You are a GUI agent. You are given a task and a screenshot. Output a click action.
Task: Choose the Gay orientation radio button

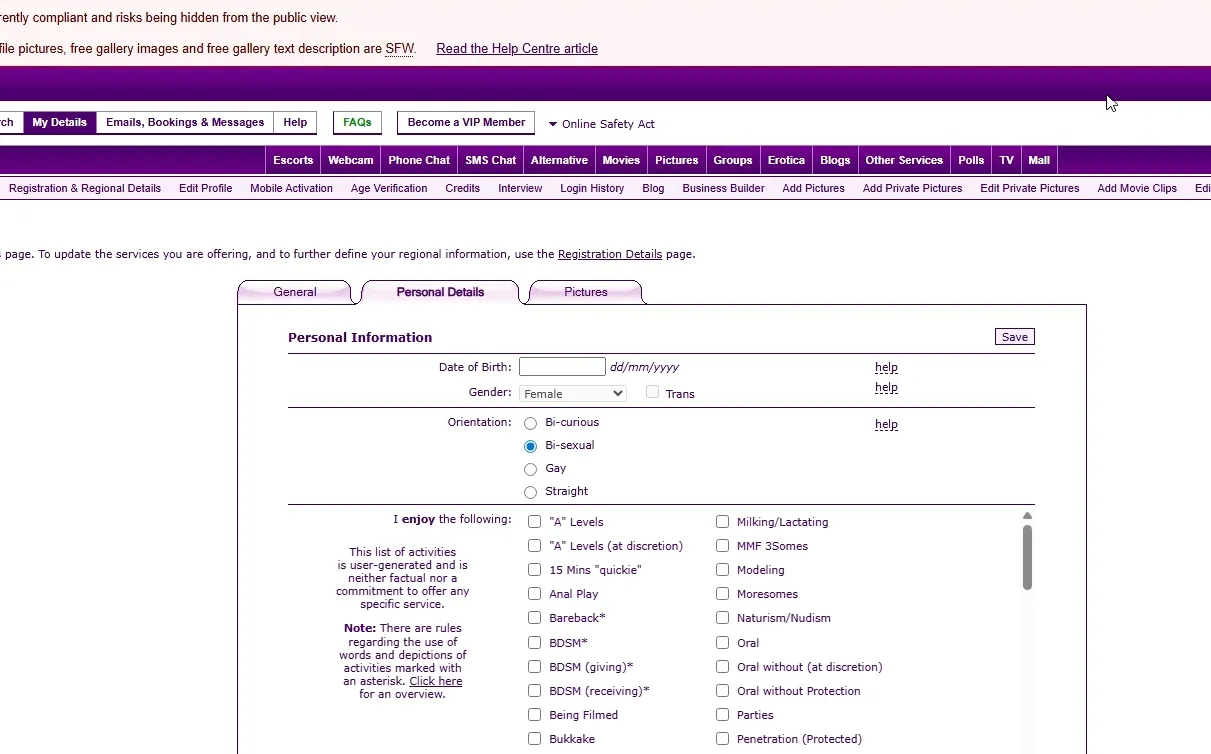click(x=531, y=469)
